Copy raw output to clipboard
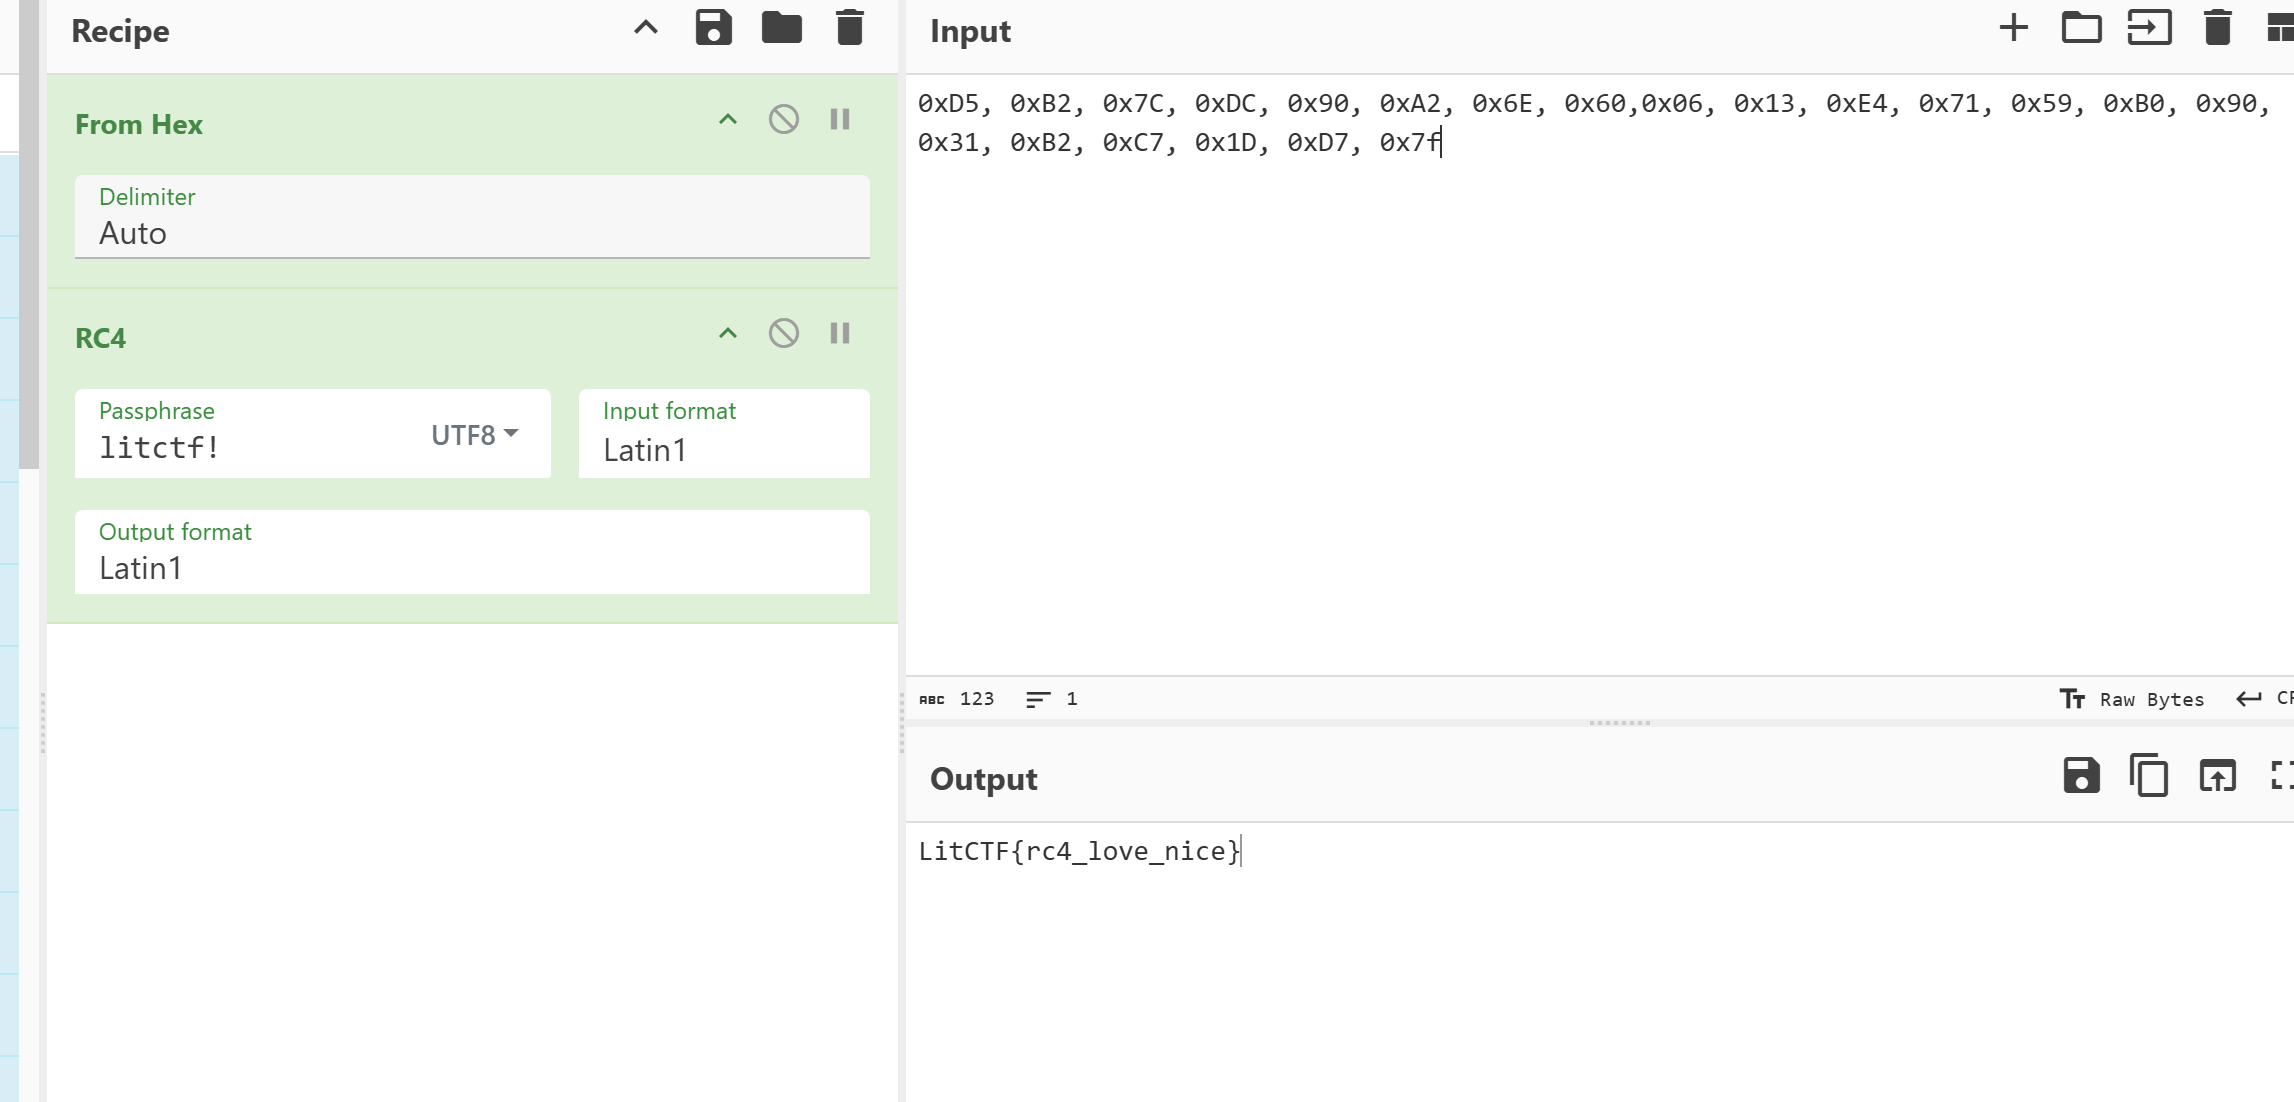Image resolution: width=2294 pixels, height=1102 pixels. pos(2149,776)
